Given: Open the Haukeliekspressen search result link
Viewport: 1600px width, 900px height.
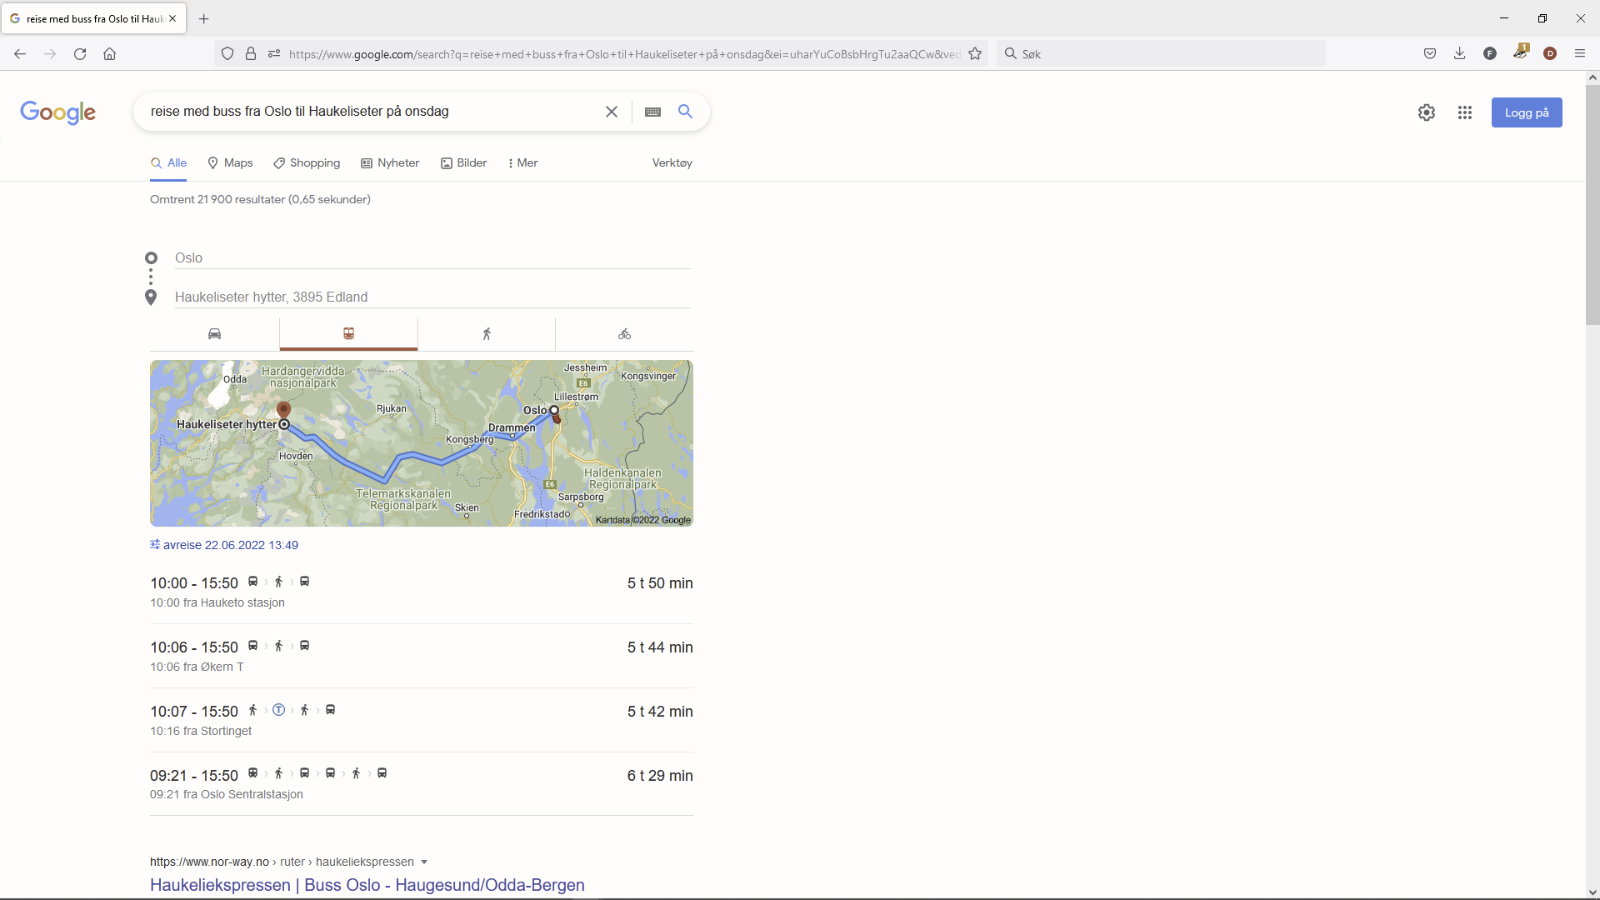Looking at the screenshot, I should click(367, 885).
